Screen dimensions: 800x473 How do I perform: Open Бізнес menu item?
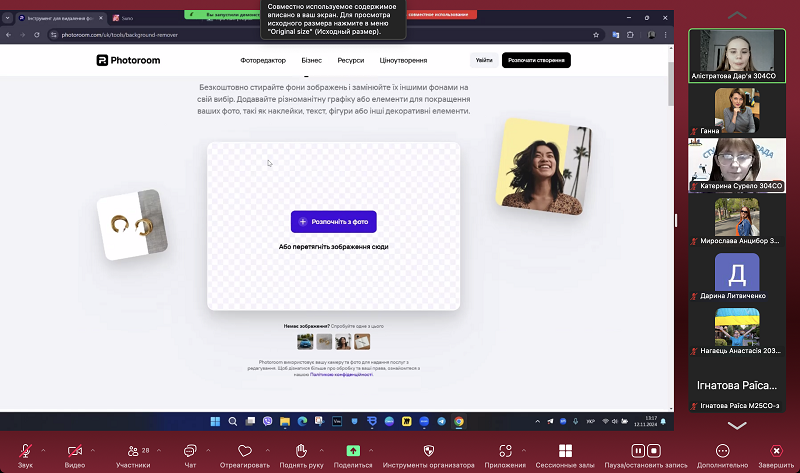point(311,60)
